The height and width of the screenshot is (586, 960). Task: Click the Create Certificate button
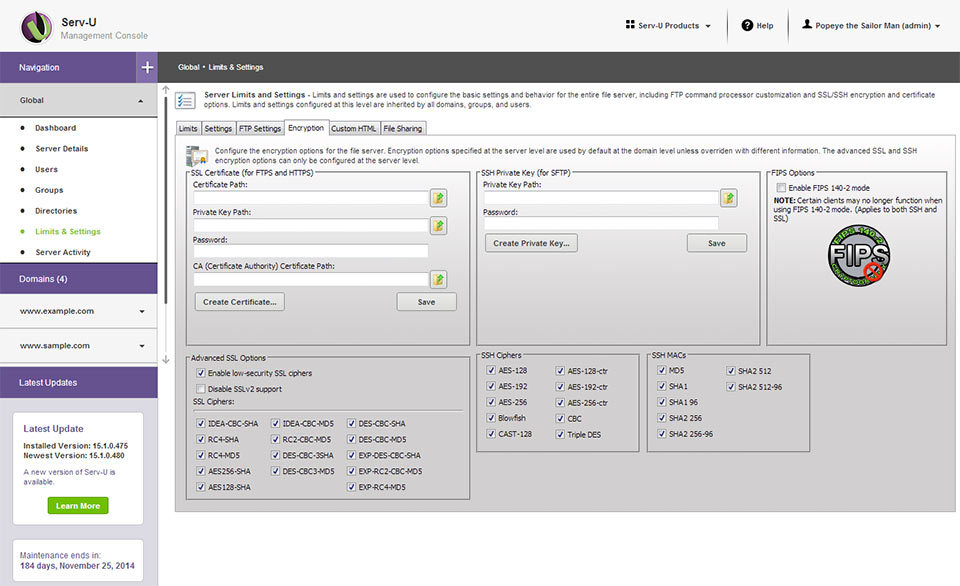click(240, 301)
